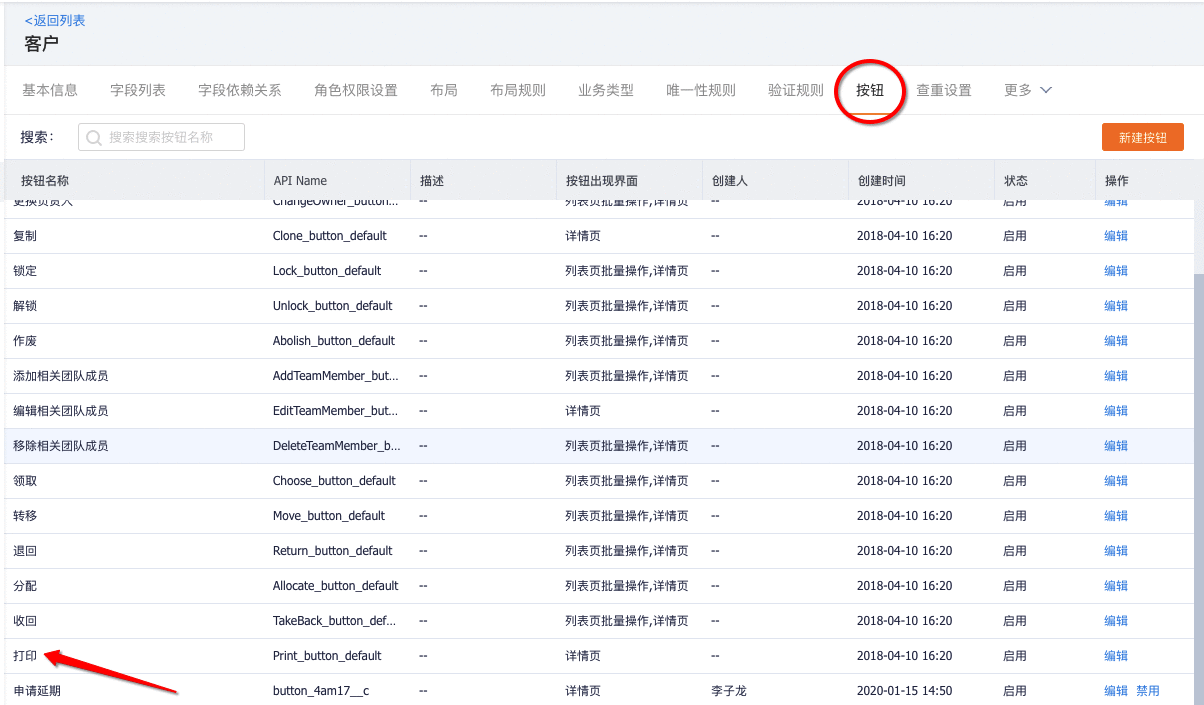This screenshot has width=1204, height=705.
Task: Click the 2020-01-15 14:50 timestamp
Action: 905,691
